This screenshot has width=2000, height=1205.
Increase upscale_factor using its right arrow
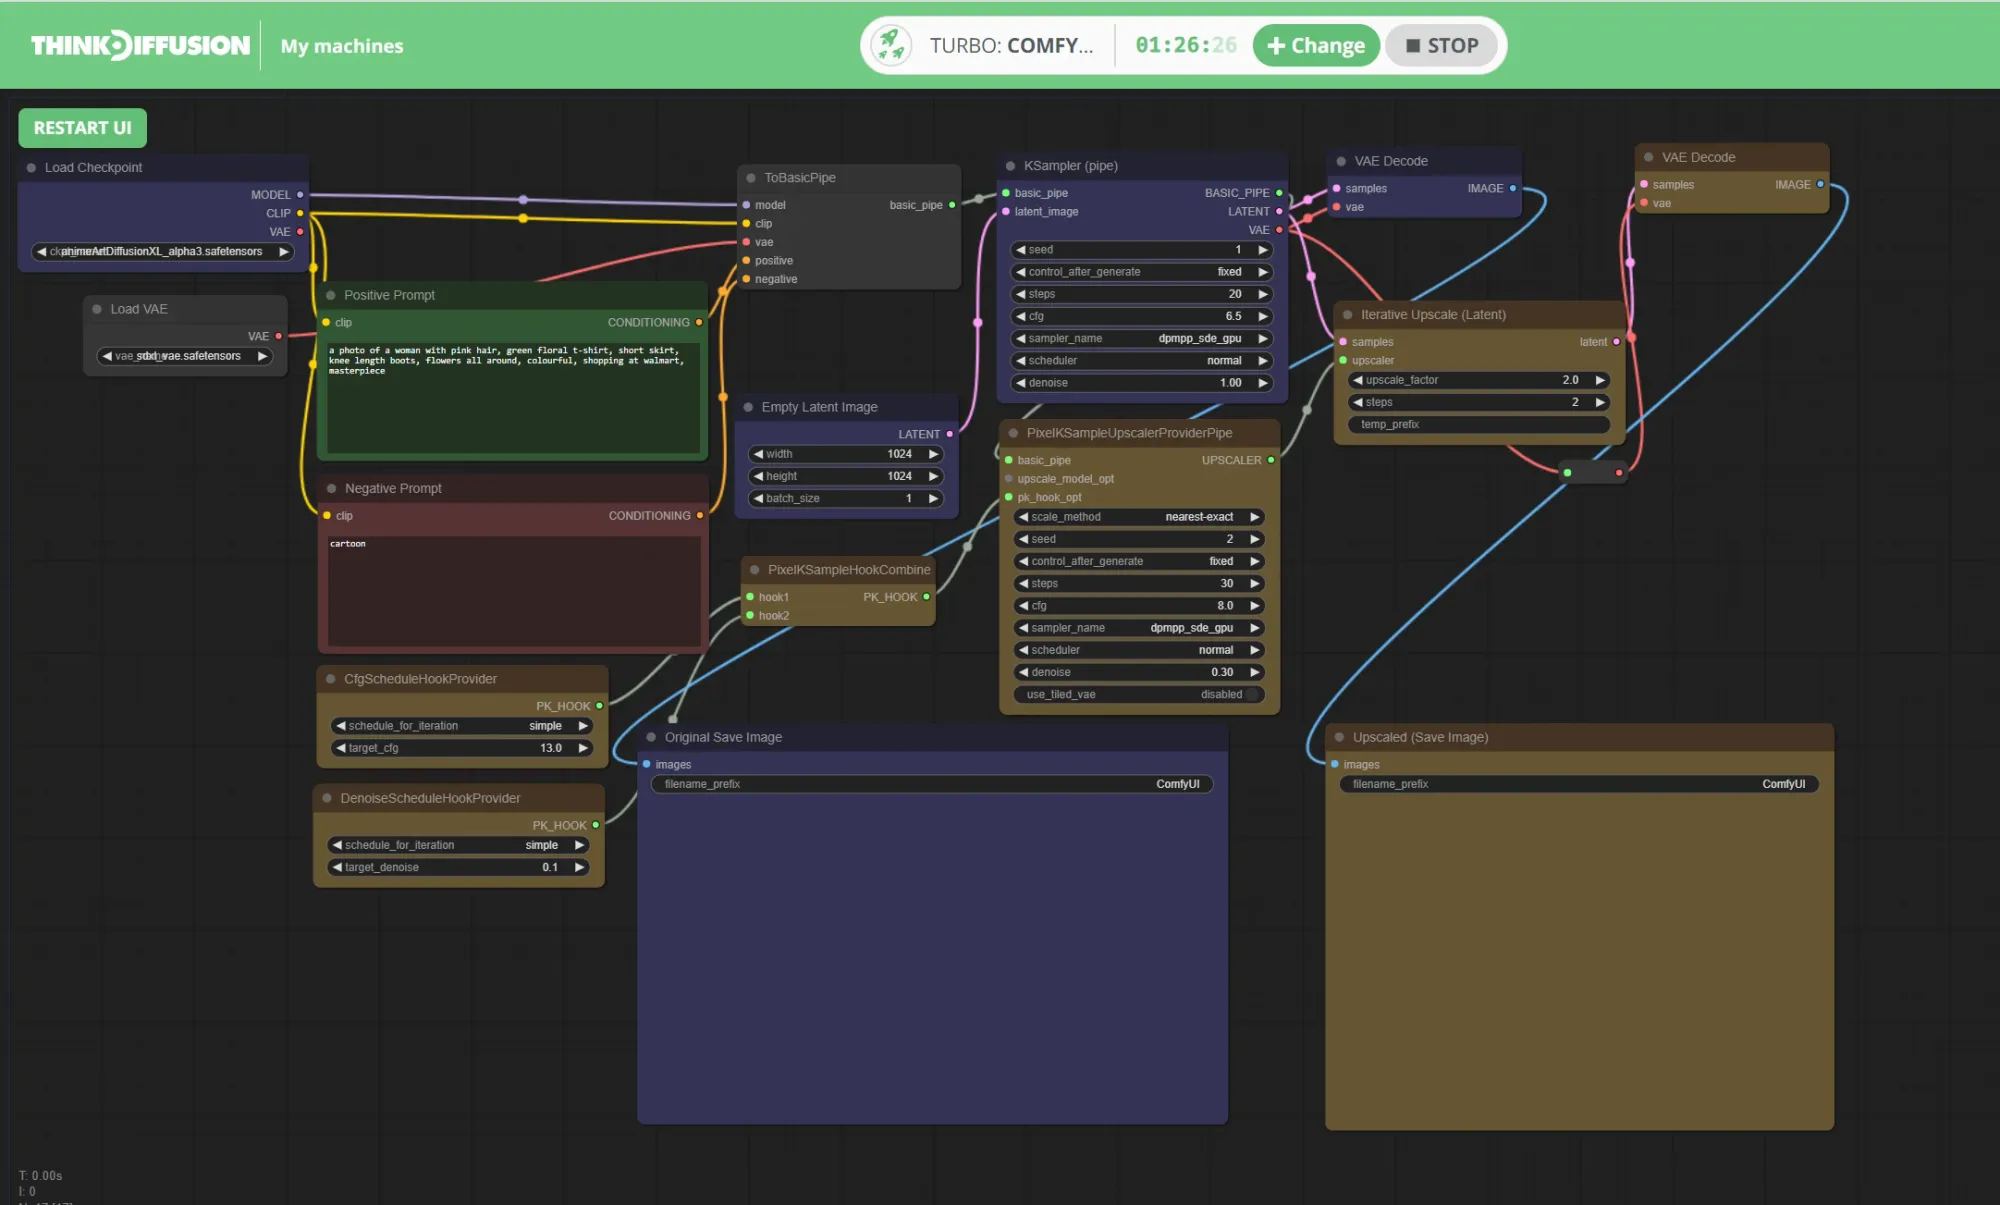click(1599, 380)
